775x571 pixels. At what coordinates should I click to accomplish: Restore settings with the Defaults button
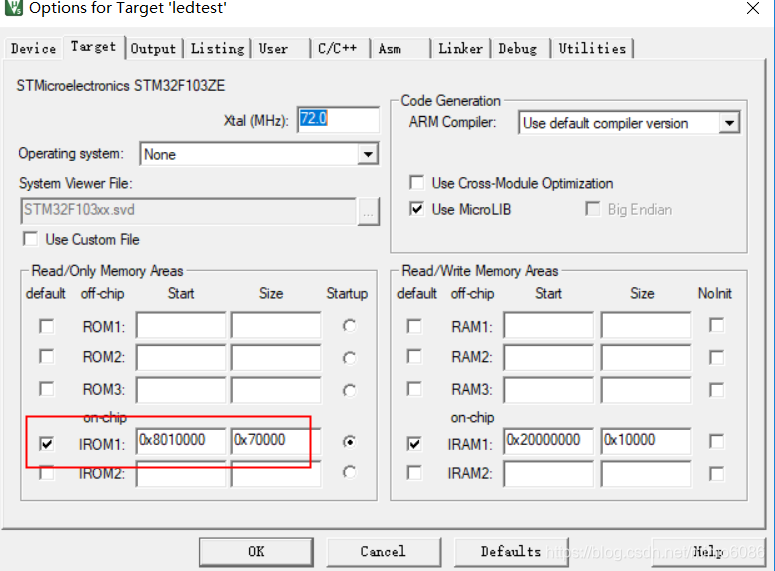(511, 552)
